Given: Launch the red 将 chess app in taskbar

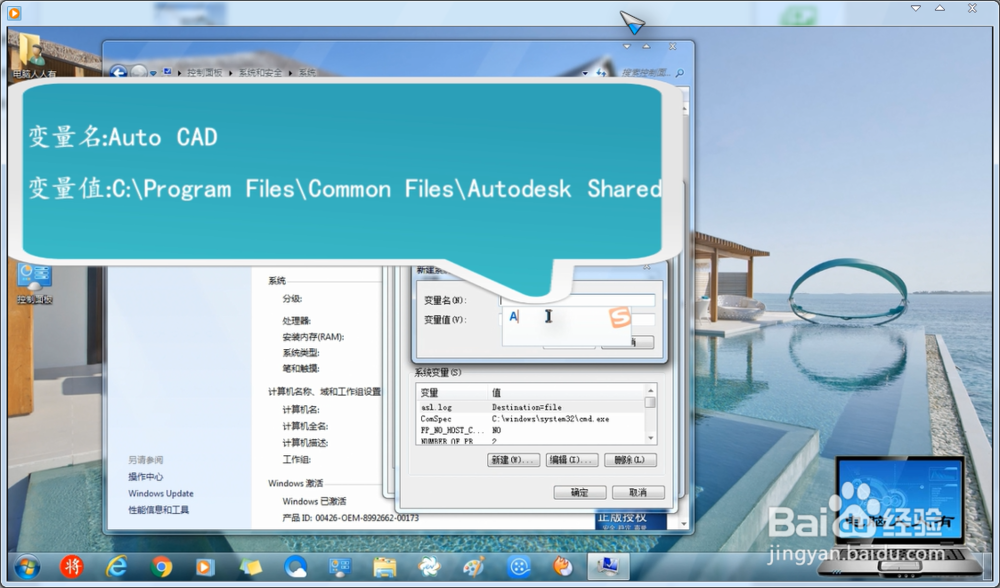Looking at the screenshot, I should (x=72, y=566).
